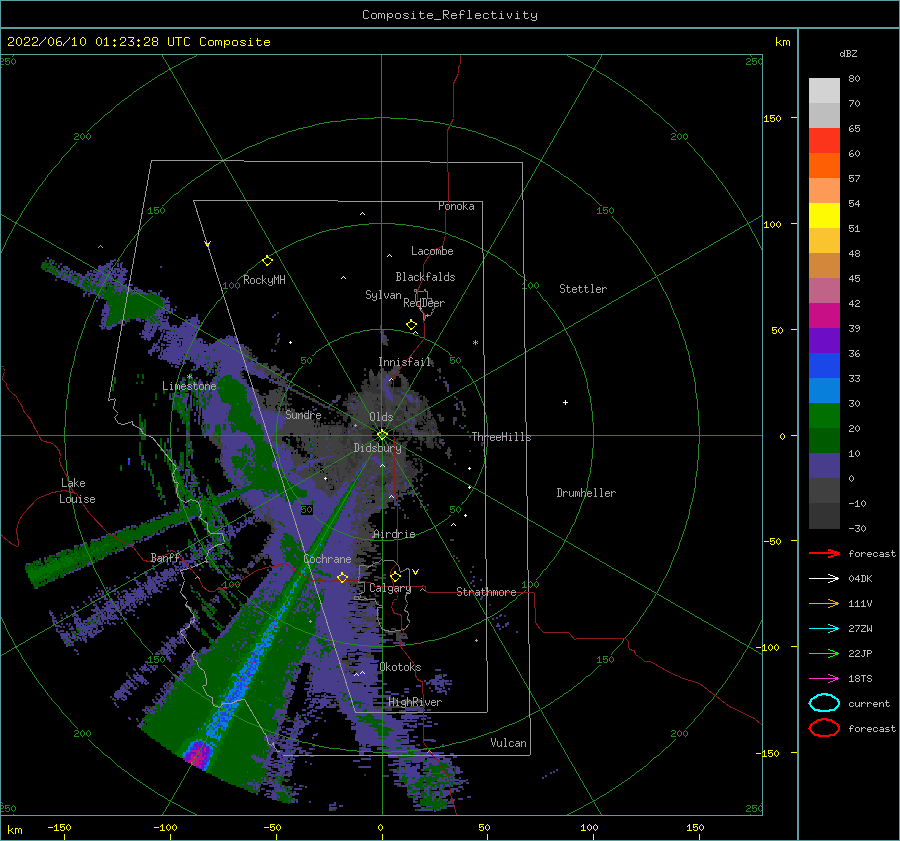Click the ThreeHills label
Image resolution: width=900 pixels, height=841 pixels.
[x=501, y=437]
